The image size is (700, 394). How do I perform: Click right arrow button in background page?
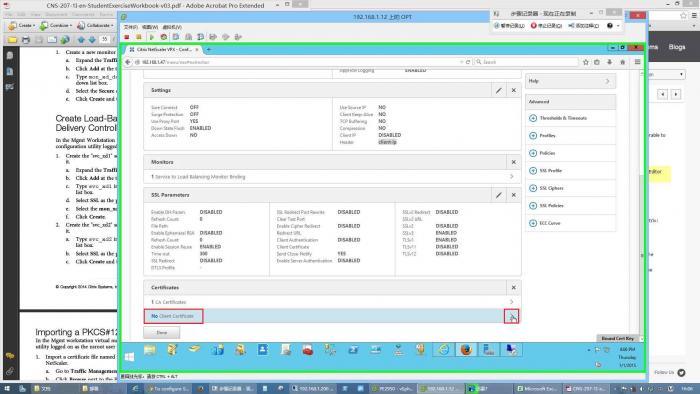pos(676,94)
